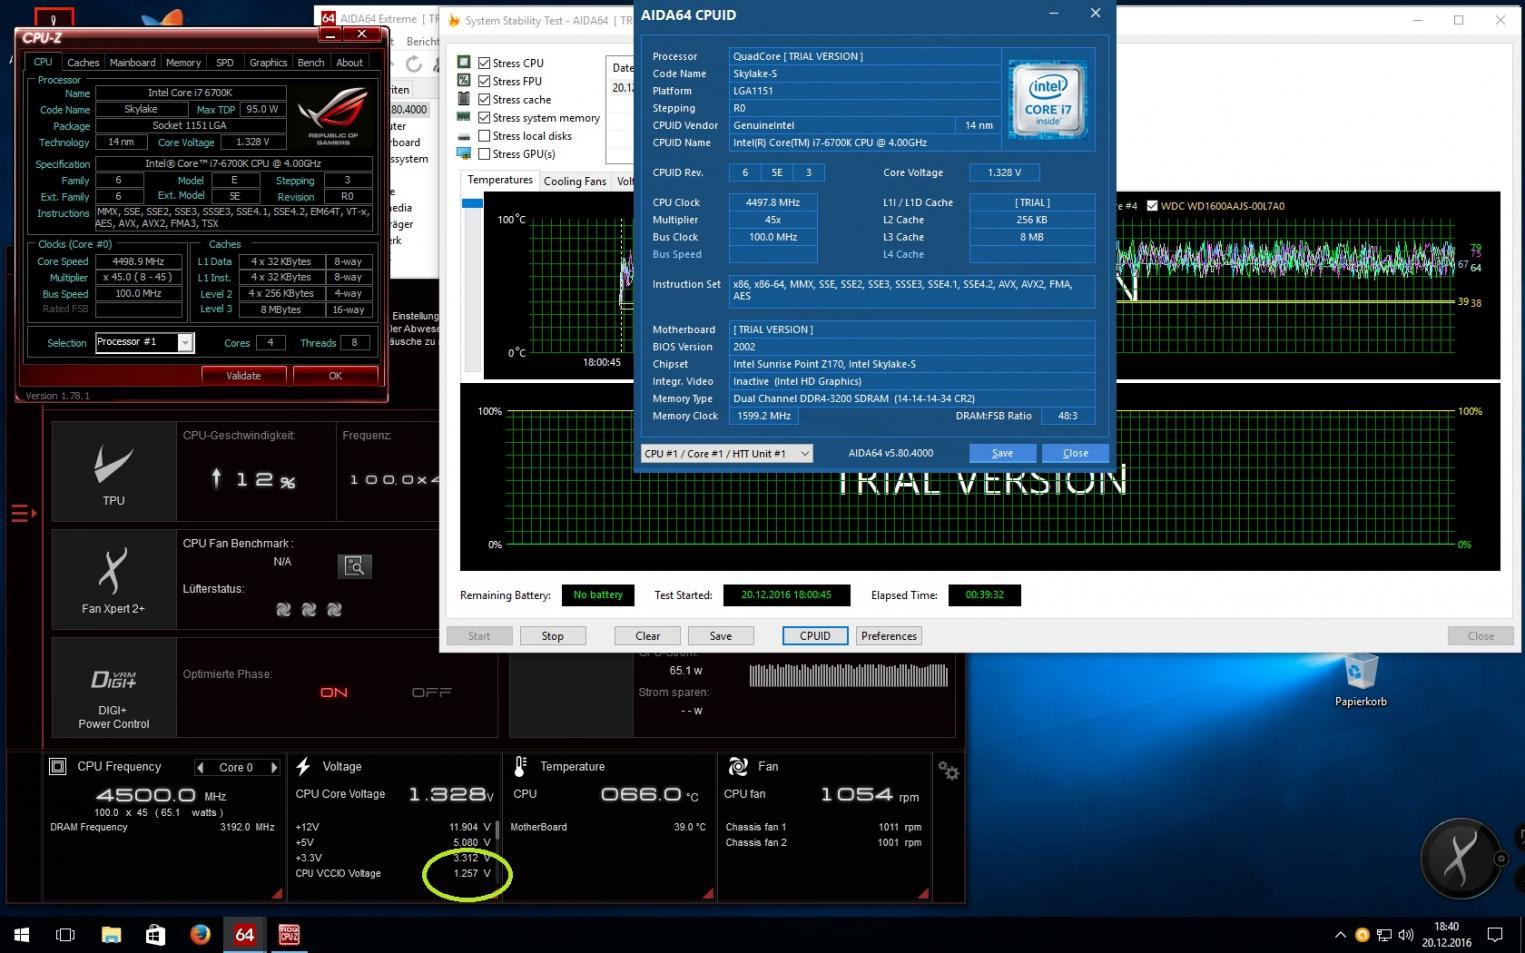This screenshot has width=1525, height=953.
Task: Click the Fan panel icon
Action: [x=738, y=767]
